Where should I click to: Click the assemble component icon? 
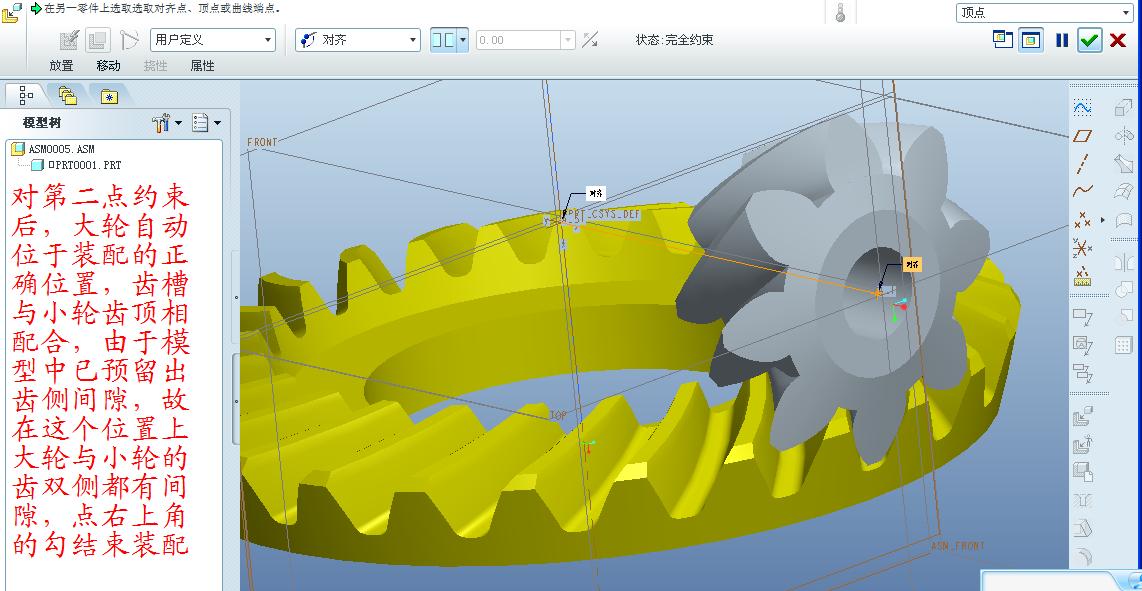[1082, 417]
